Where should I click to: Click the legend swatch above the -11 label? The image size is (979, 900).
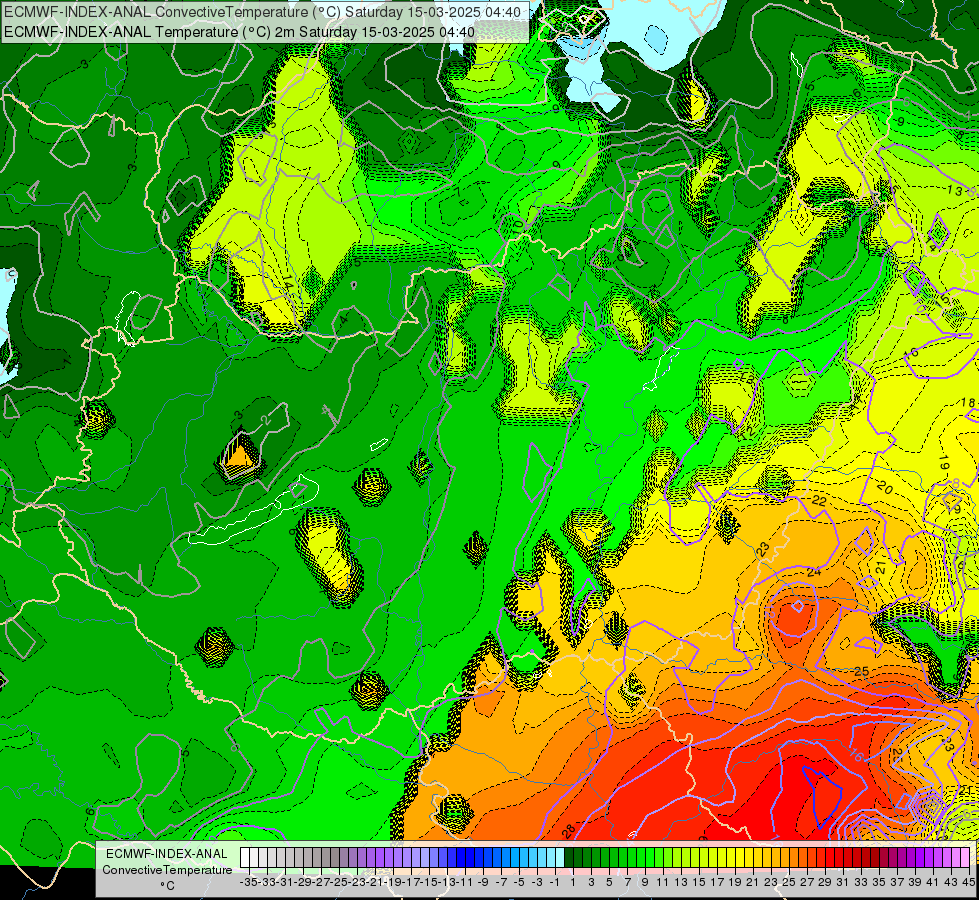[x=461, y=857]
